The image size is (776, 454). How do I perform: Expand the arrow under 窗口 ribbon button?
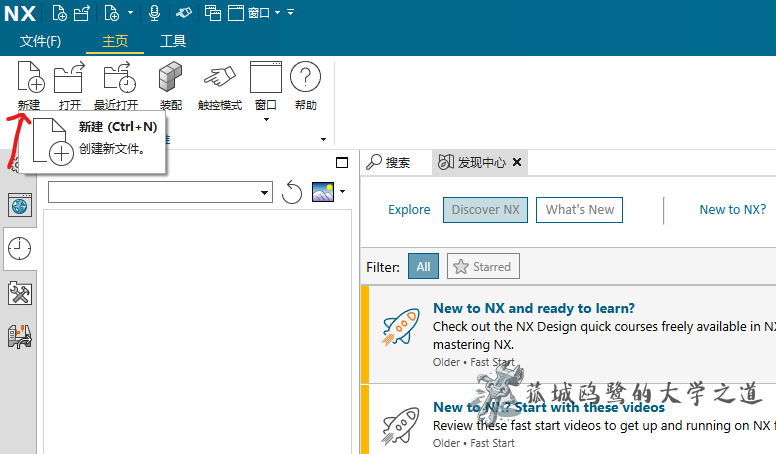(x=266, y=119)
